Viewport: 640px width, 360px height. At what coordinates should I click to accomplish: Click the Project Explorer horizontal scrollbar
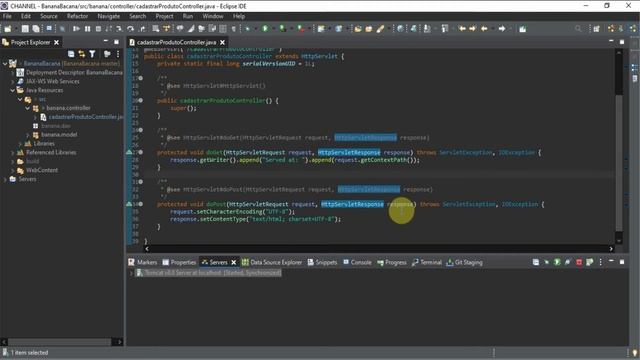tap(59, 342)
